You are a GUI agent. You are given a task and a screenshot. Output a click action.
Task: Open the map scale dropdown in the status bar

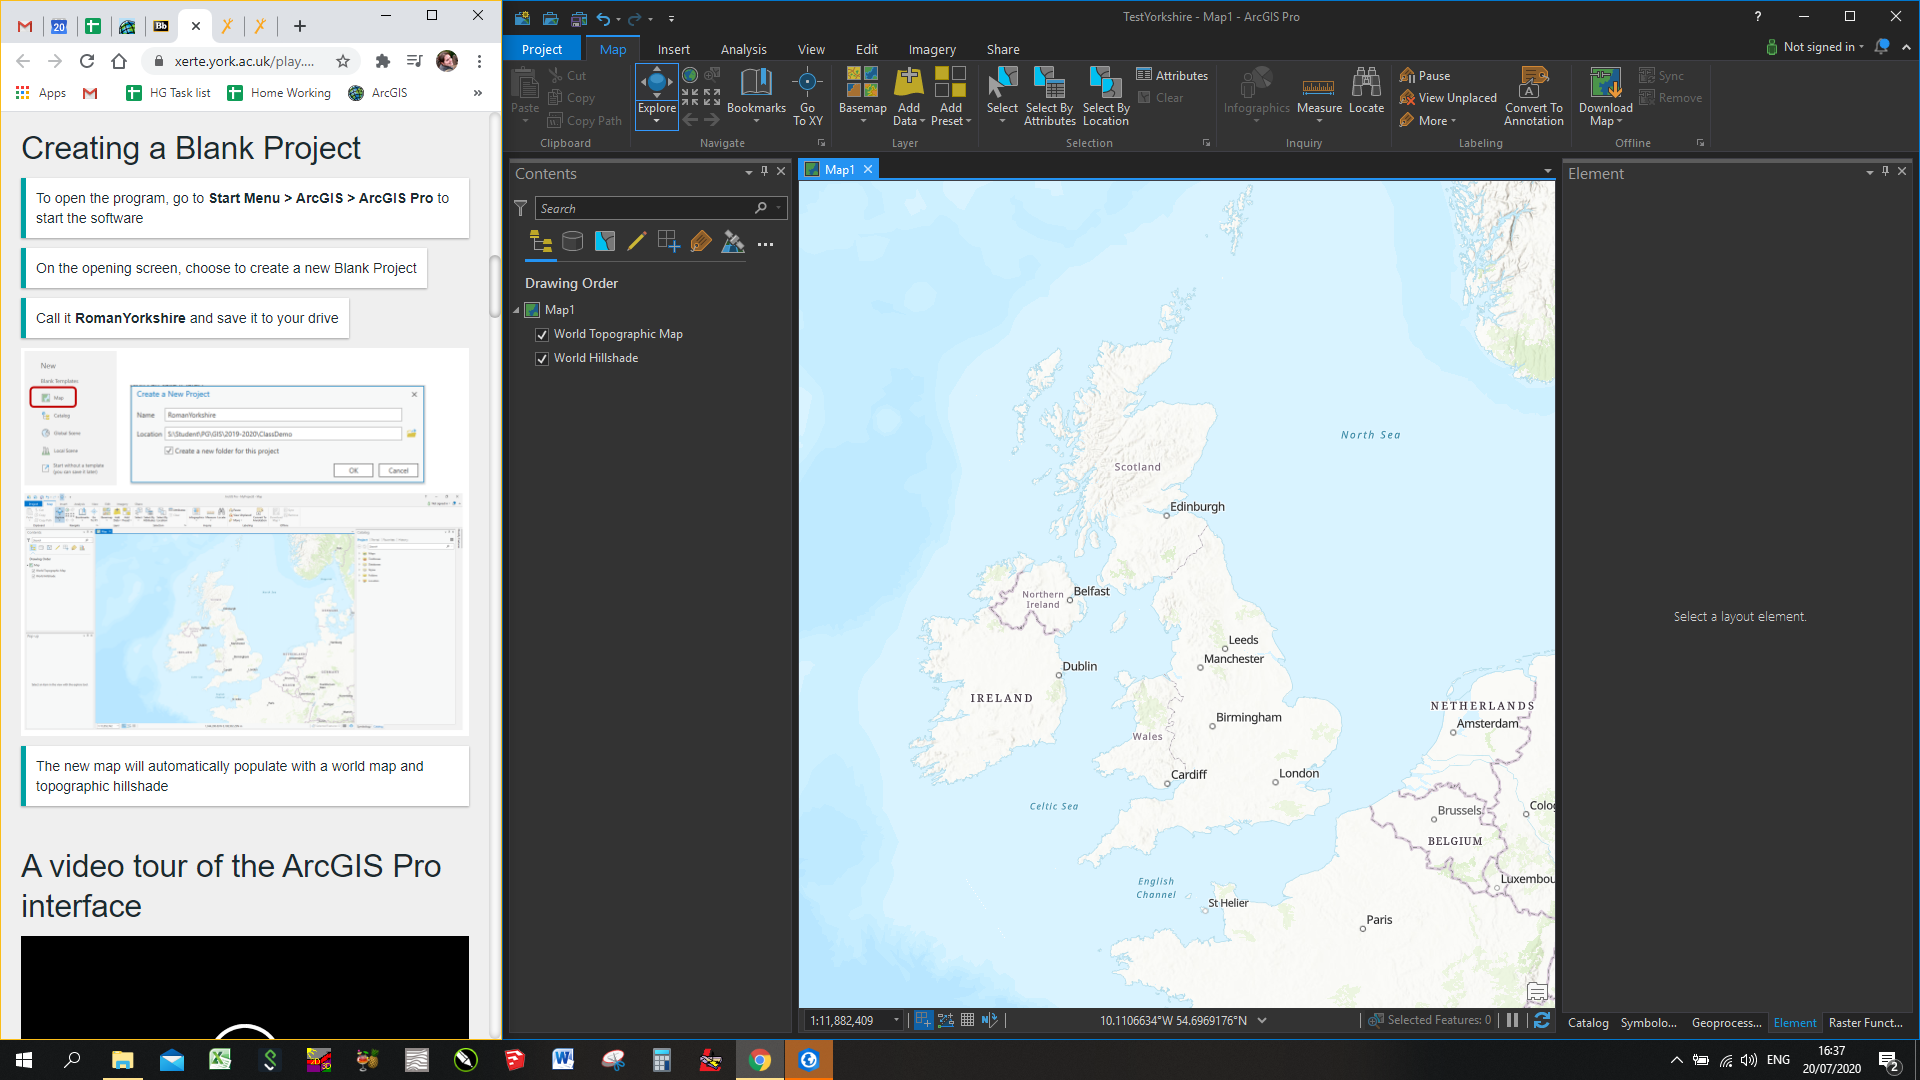point(893,1020)
